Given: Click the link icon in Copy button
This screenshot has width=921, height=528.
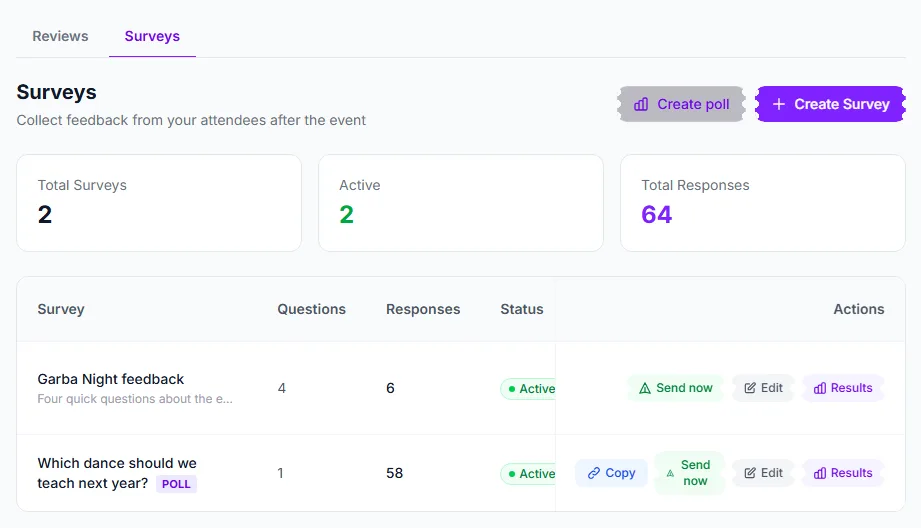Looking at the screenshot, I should (x=594, y=473).
